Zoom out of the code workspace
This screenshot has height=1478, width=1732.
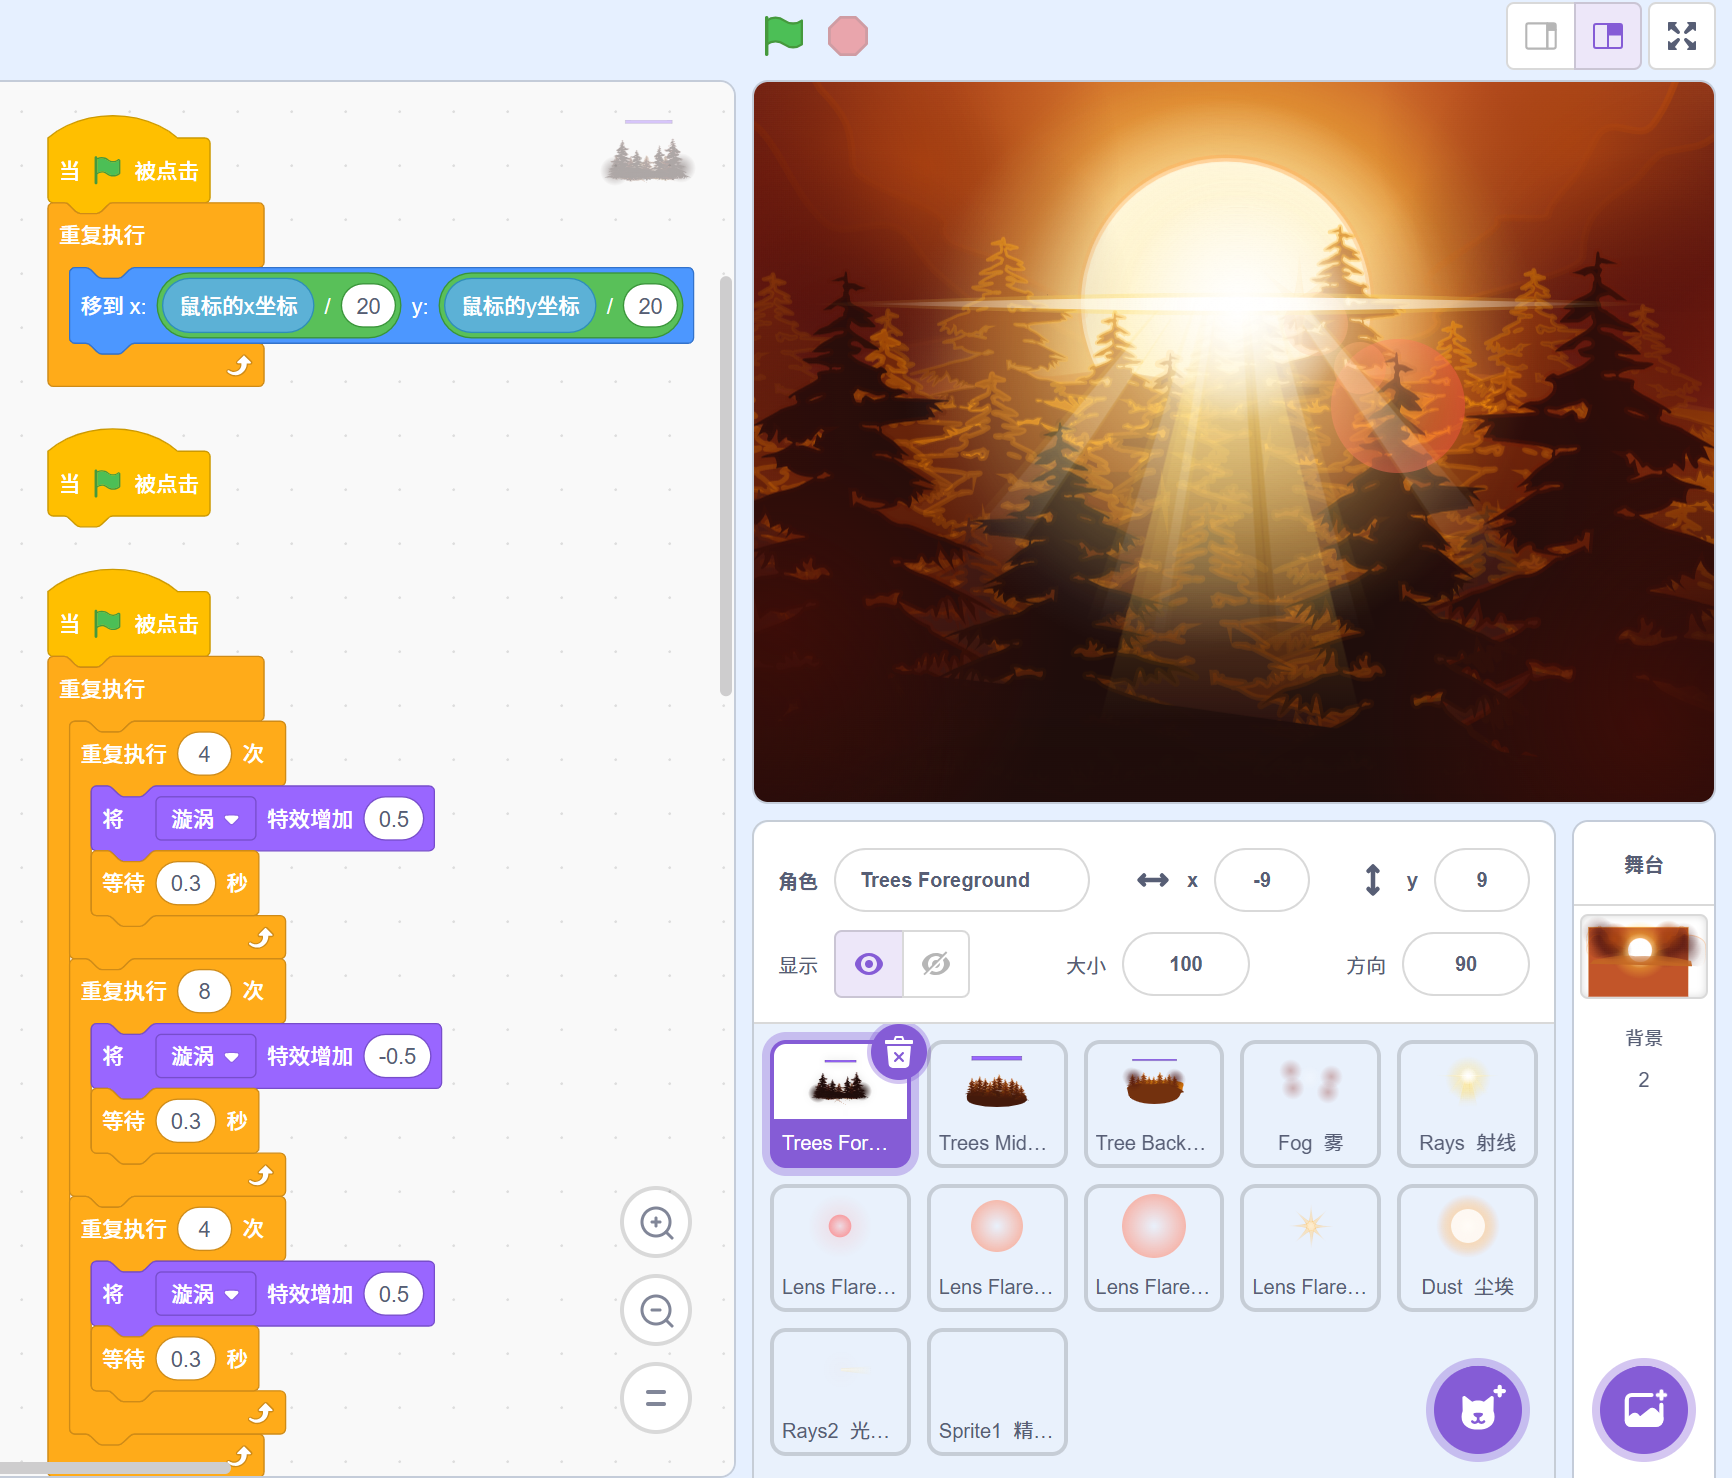click(656, 1310)
